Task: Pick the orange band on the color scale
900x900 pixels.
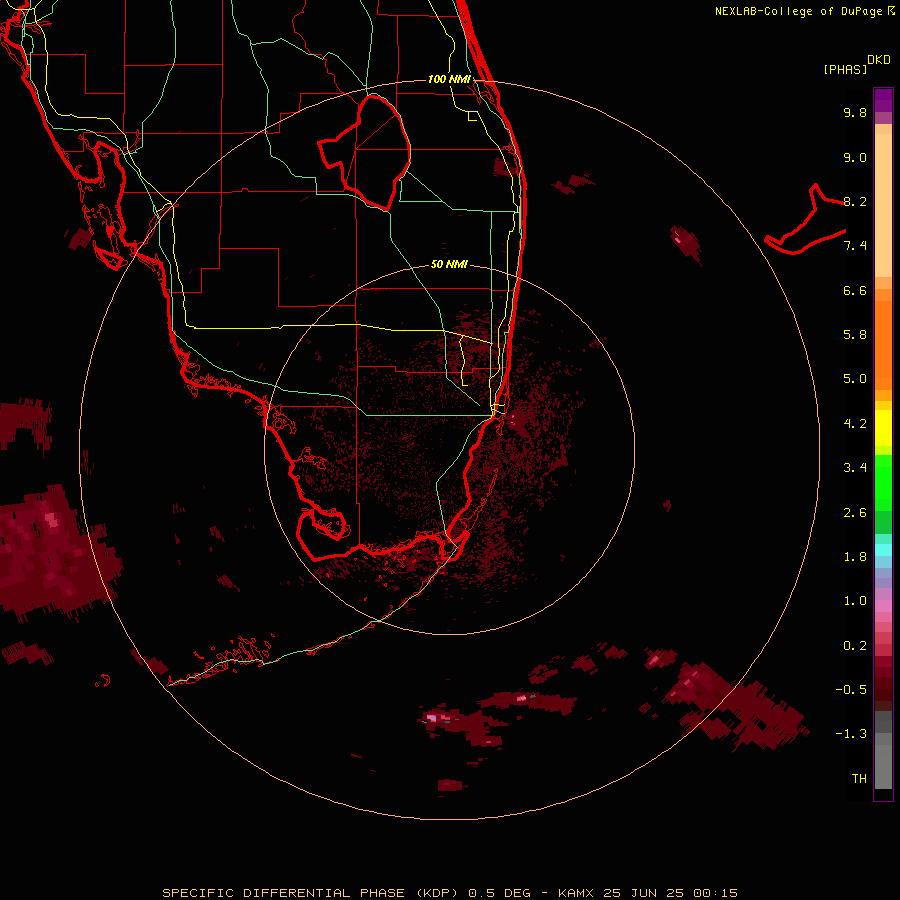Action: 883,346
